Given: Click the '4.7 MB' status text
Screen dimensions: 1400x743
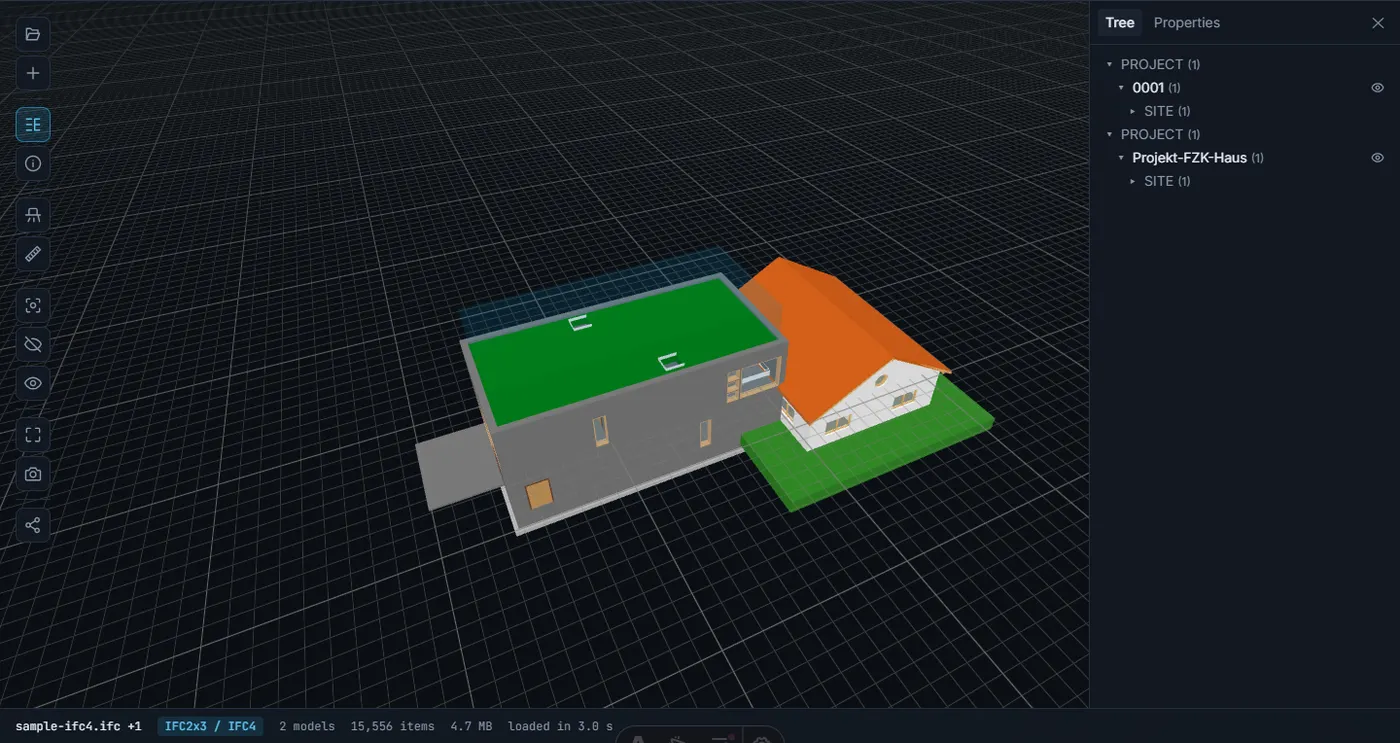Looking at the screenshot, I should (x=471, y=726).
